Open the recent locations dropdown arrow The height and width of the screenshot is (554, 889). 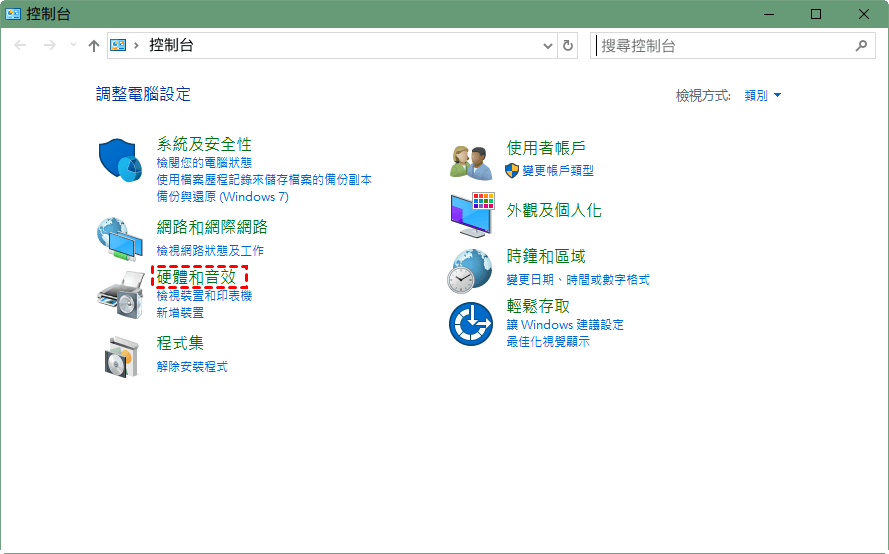coord(73,45)
